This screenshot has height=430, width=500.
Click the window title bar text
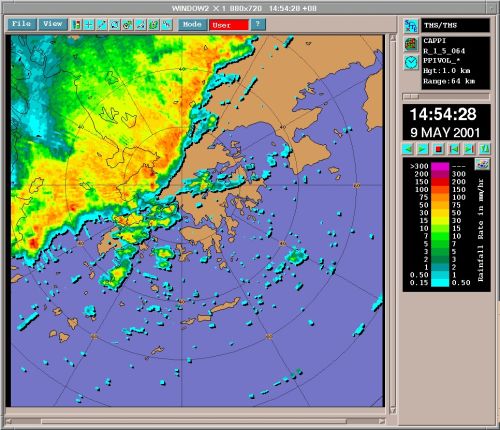(x=244, y=8)
